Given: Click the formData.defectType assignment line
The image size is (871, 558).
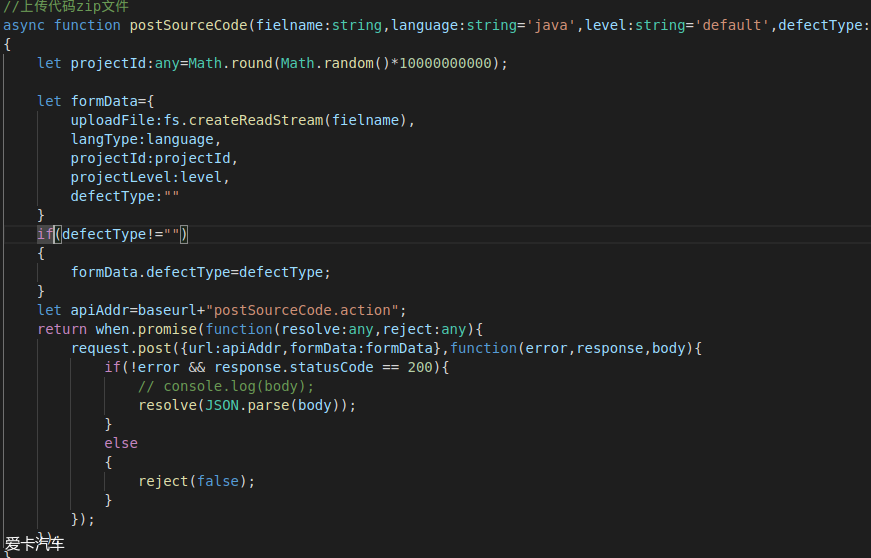Looking at the screenshot, I should (x=200, y=272).
